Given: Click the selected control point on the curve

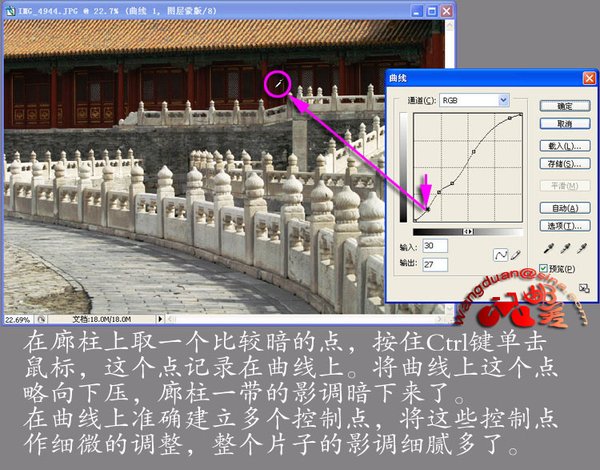Looking at the screenshot, I should tap(428, 210).
